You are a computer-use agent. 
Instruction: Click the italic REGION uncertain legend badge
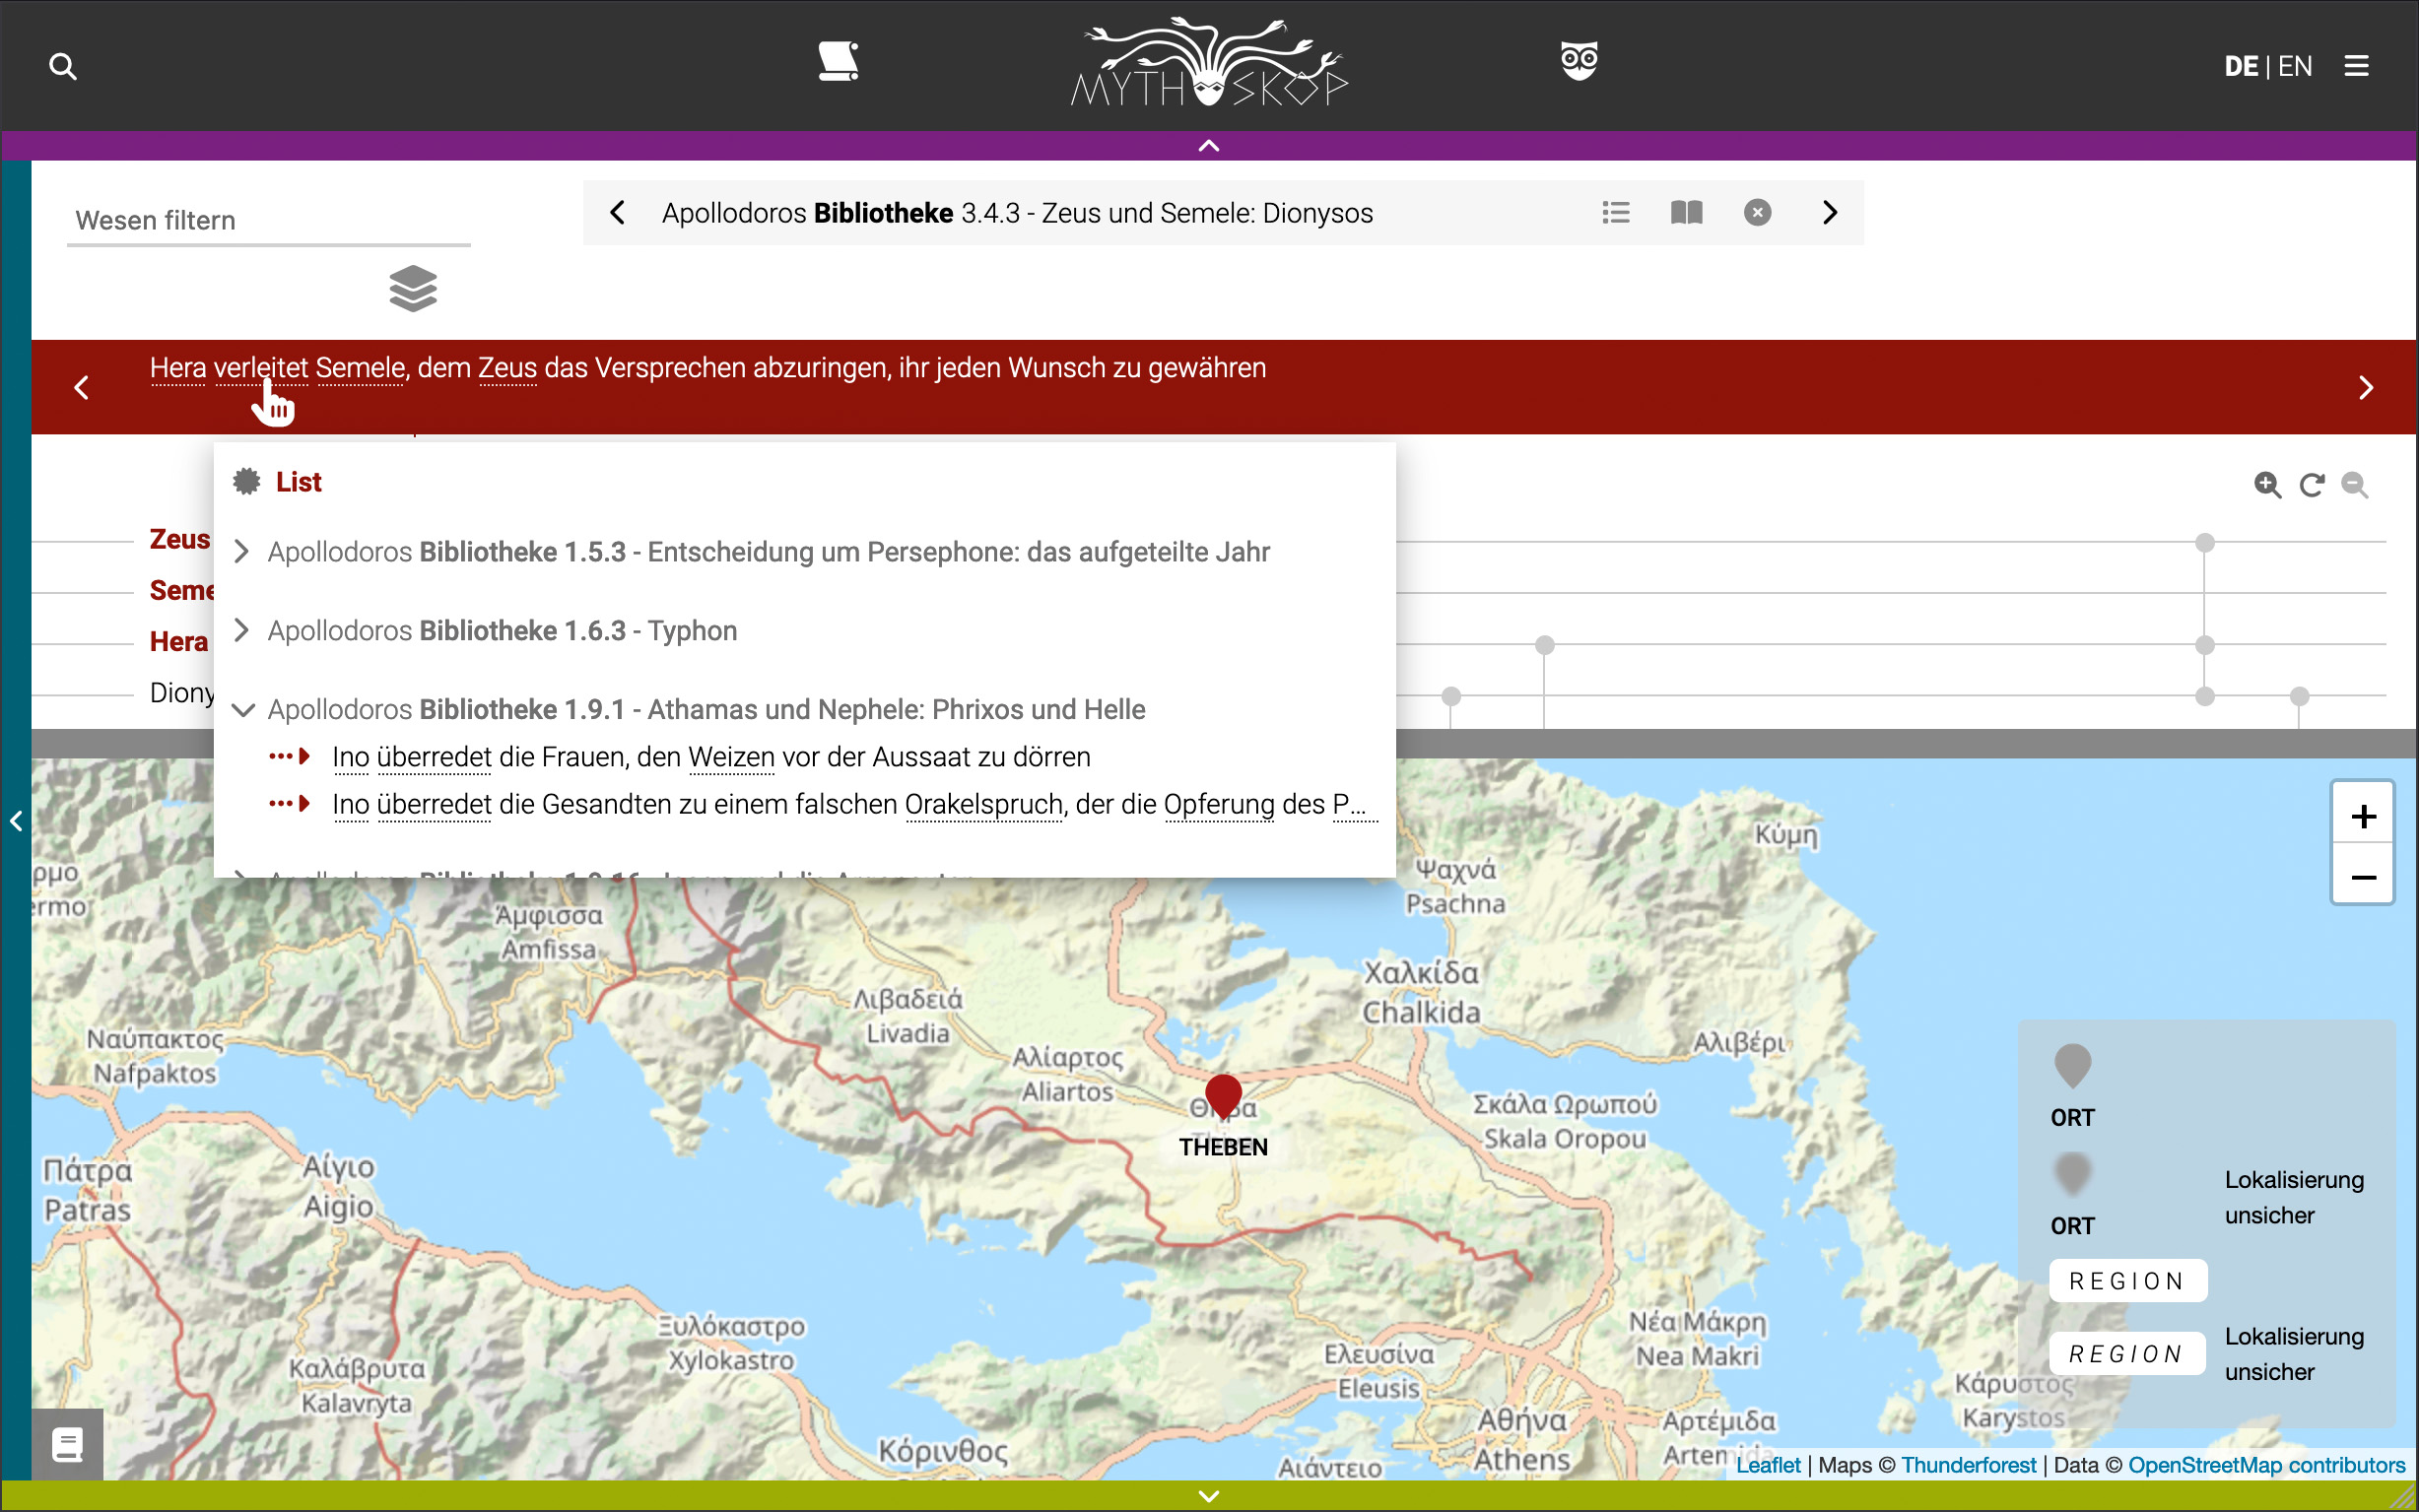point(2126,1354)
